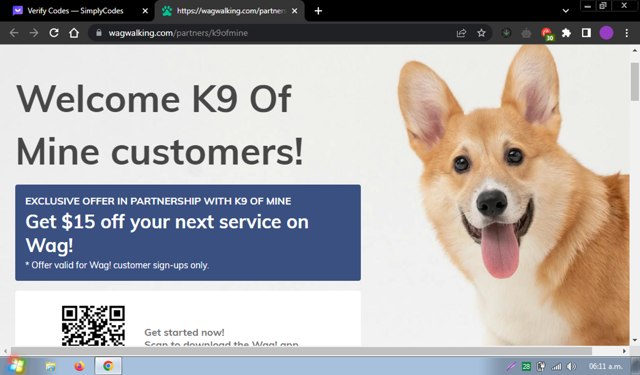The height and width of the screenshot is (375, 640).
Task: Launch Firefox from the taskbar
Action: tap(79, 366)
